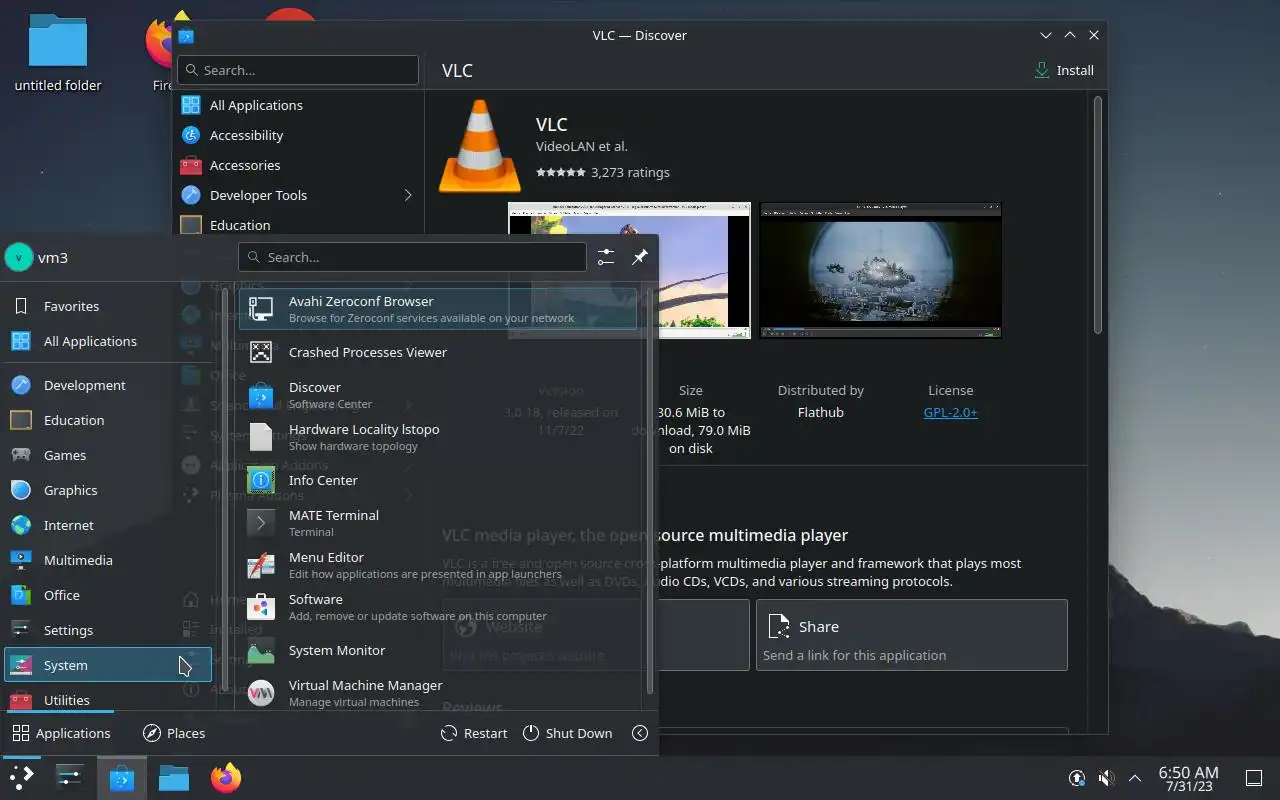Open Education category in Discover
Screen dimensions: 1280x800
point(298,225)
